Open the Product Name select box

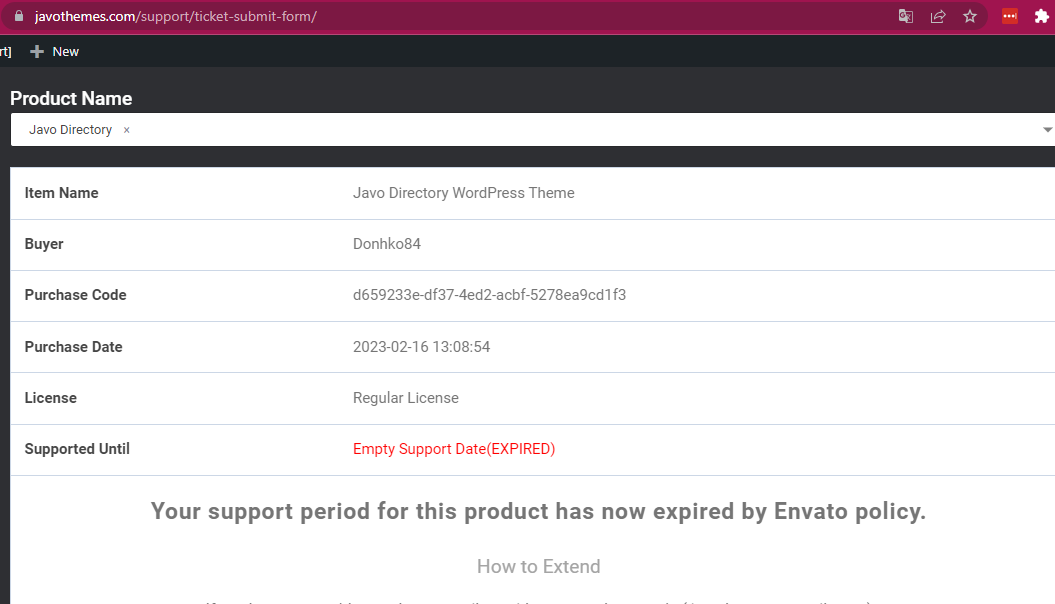pyautogui.click(x=580, y=130)
